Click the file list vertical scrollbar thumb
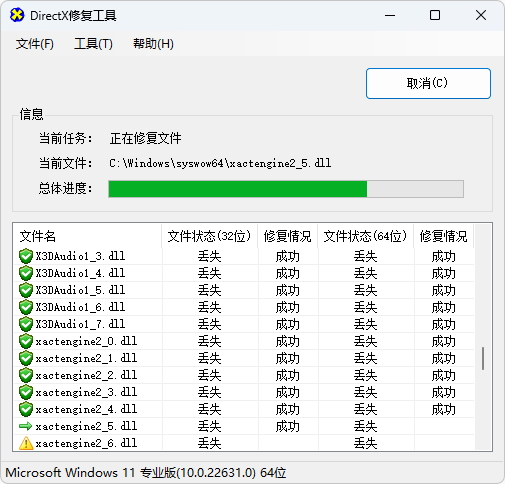Screen dimensions: 505x484 [483, 358]
